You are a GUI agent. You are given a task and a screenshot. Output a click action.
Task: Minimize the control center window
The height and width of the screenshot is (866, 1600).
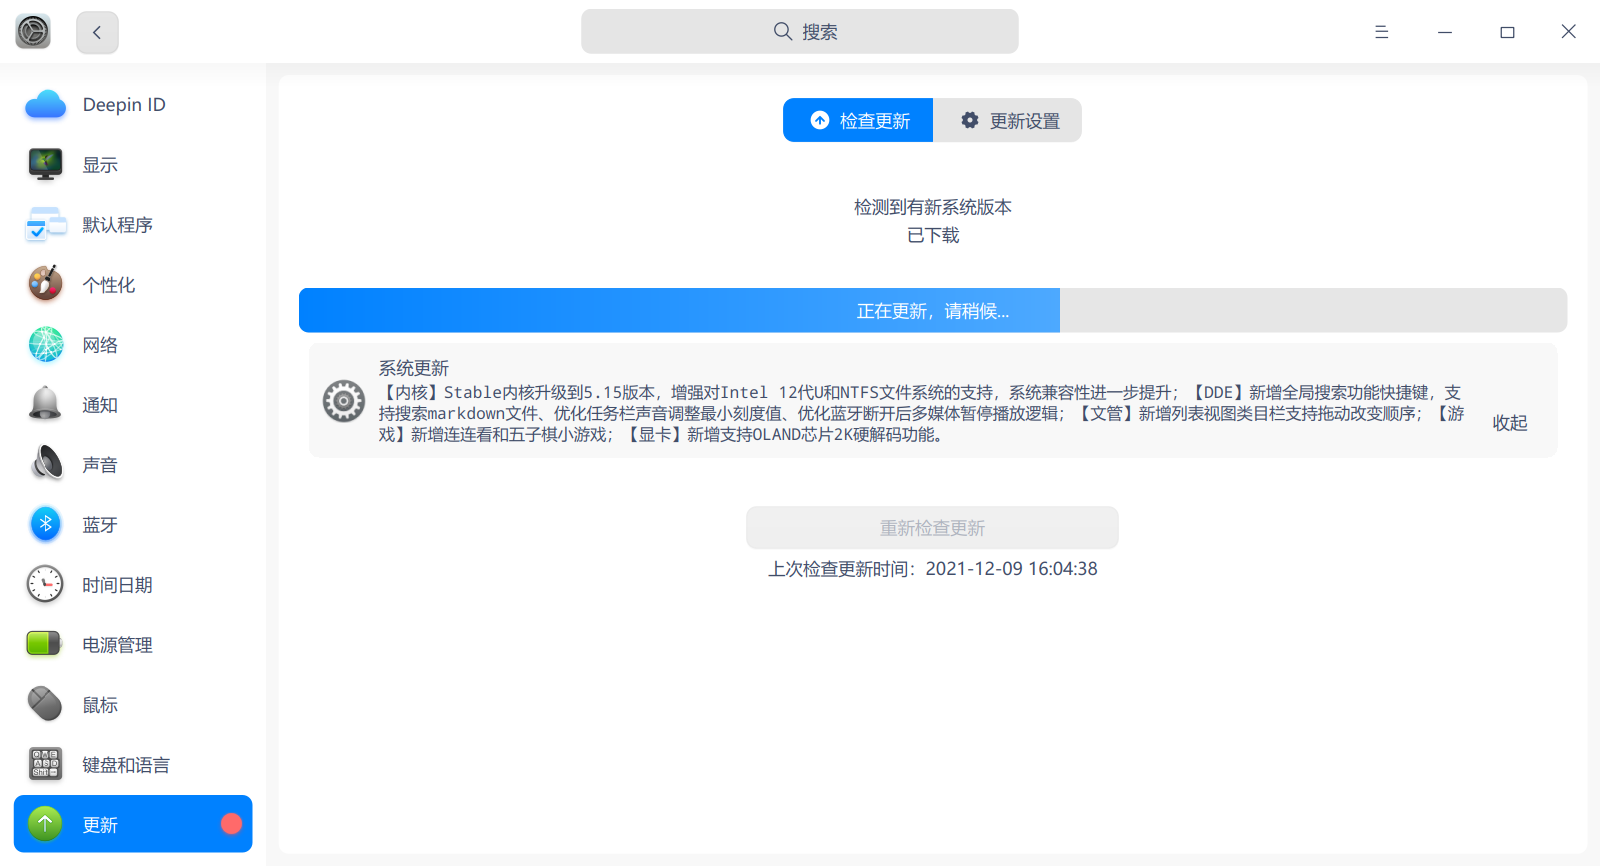click(x=1445, y=32)
